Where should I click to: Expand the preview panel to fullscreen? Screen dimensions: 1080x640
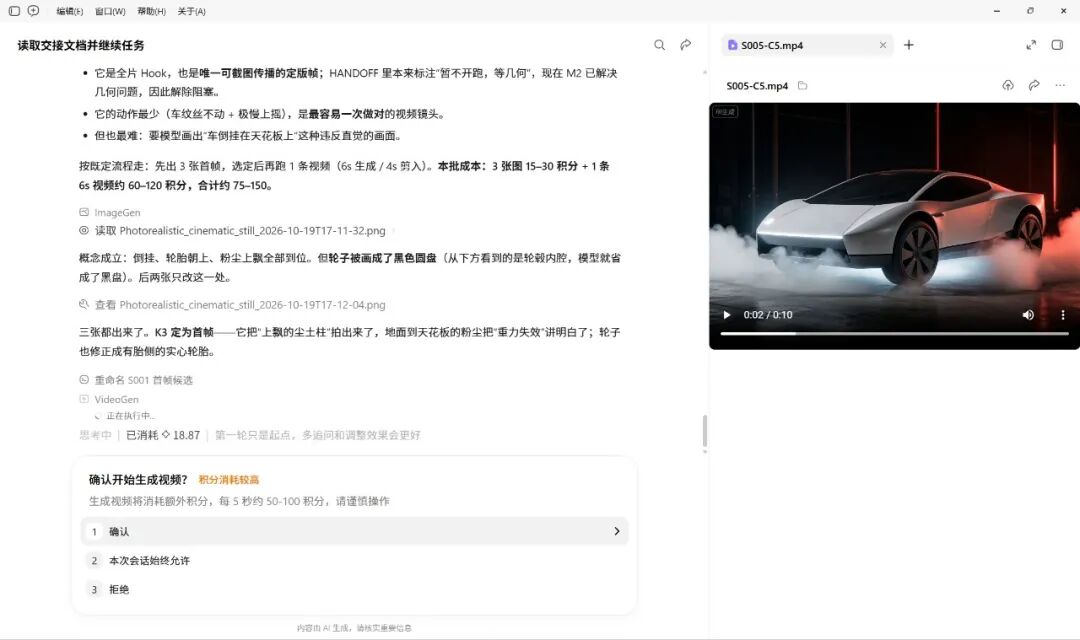click(x=1031, y=45)
